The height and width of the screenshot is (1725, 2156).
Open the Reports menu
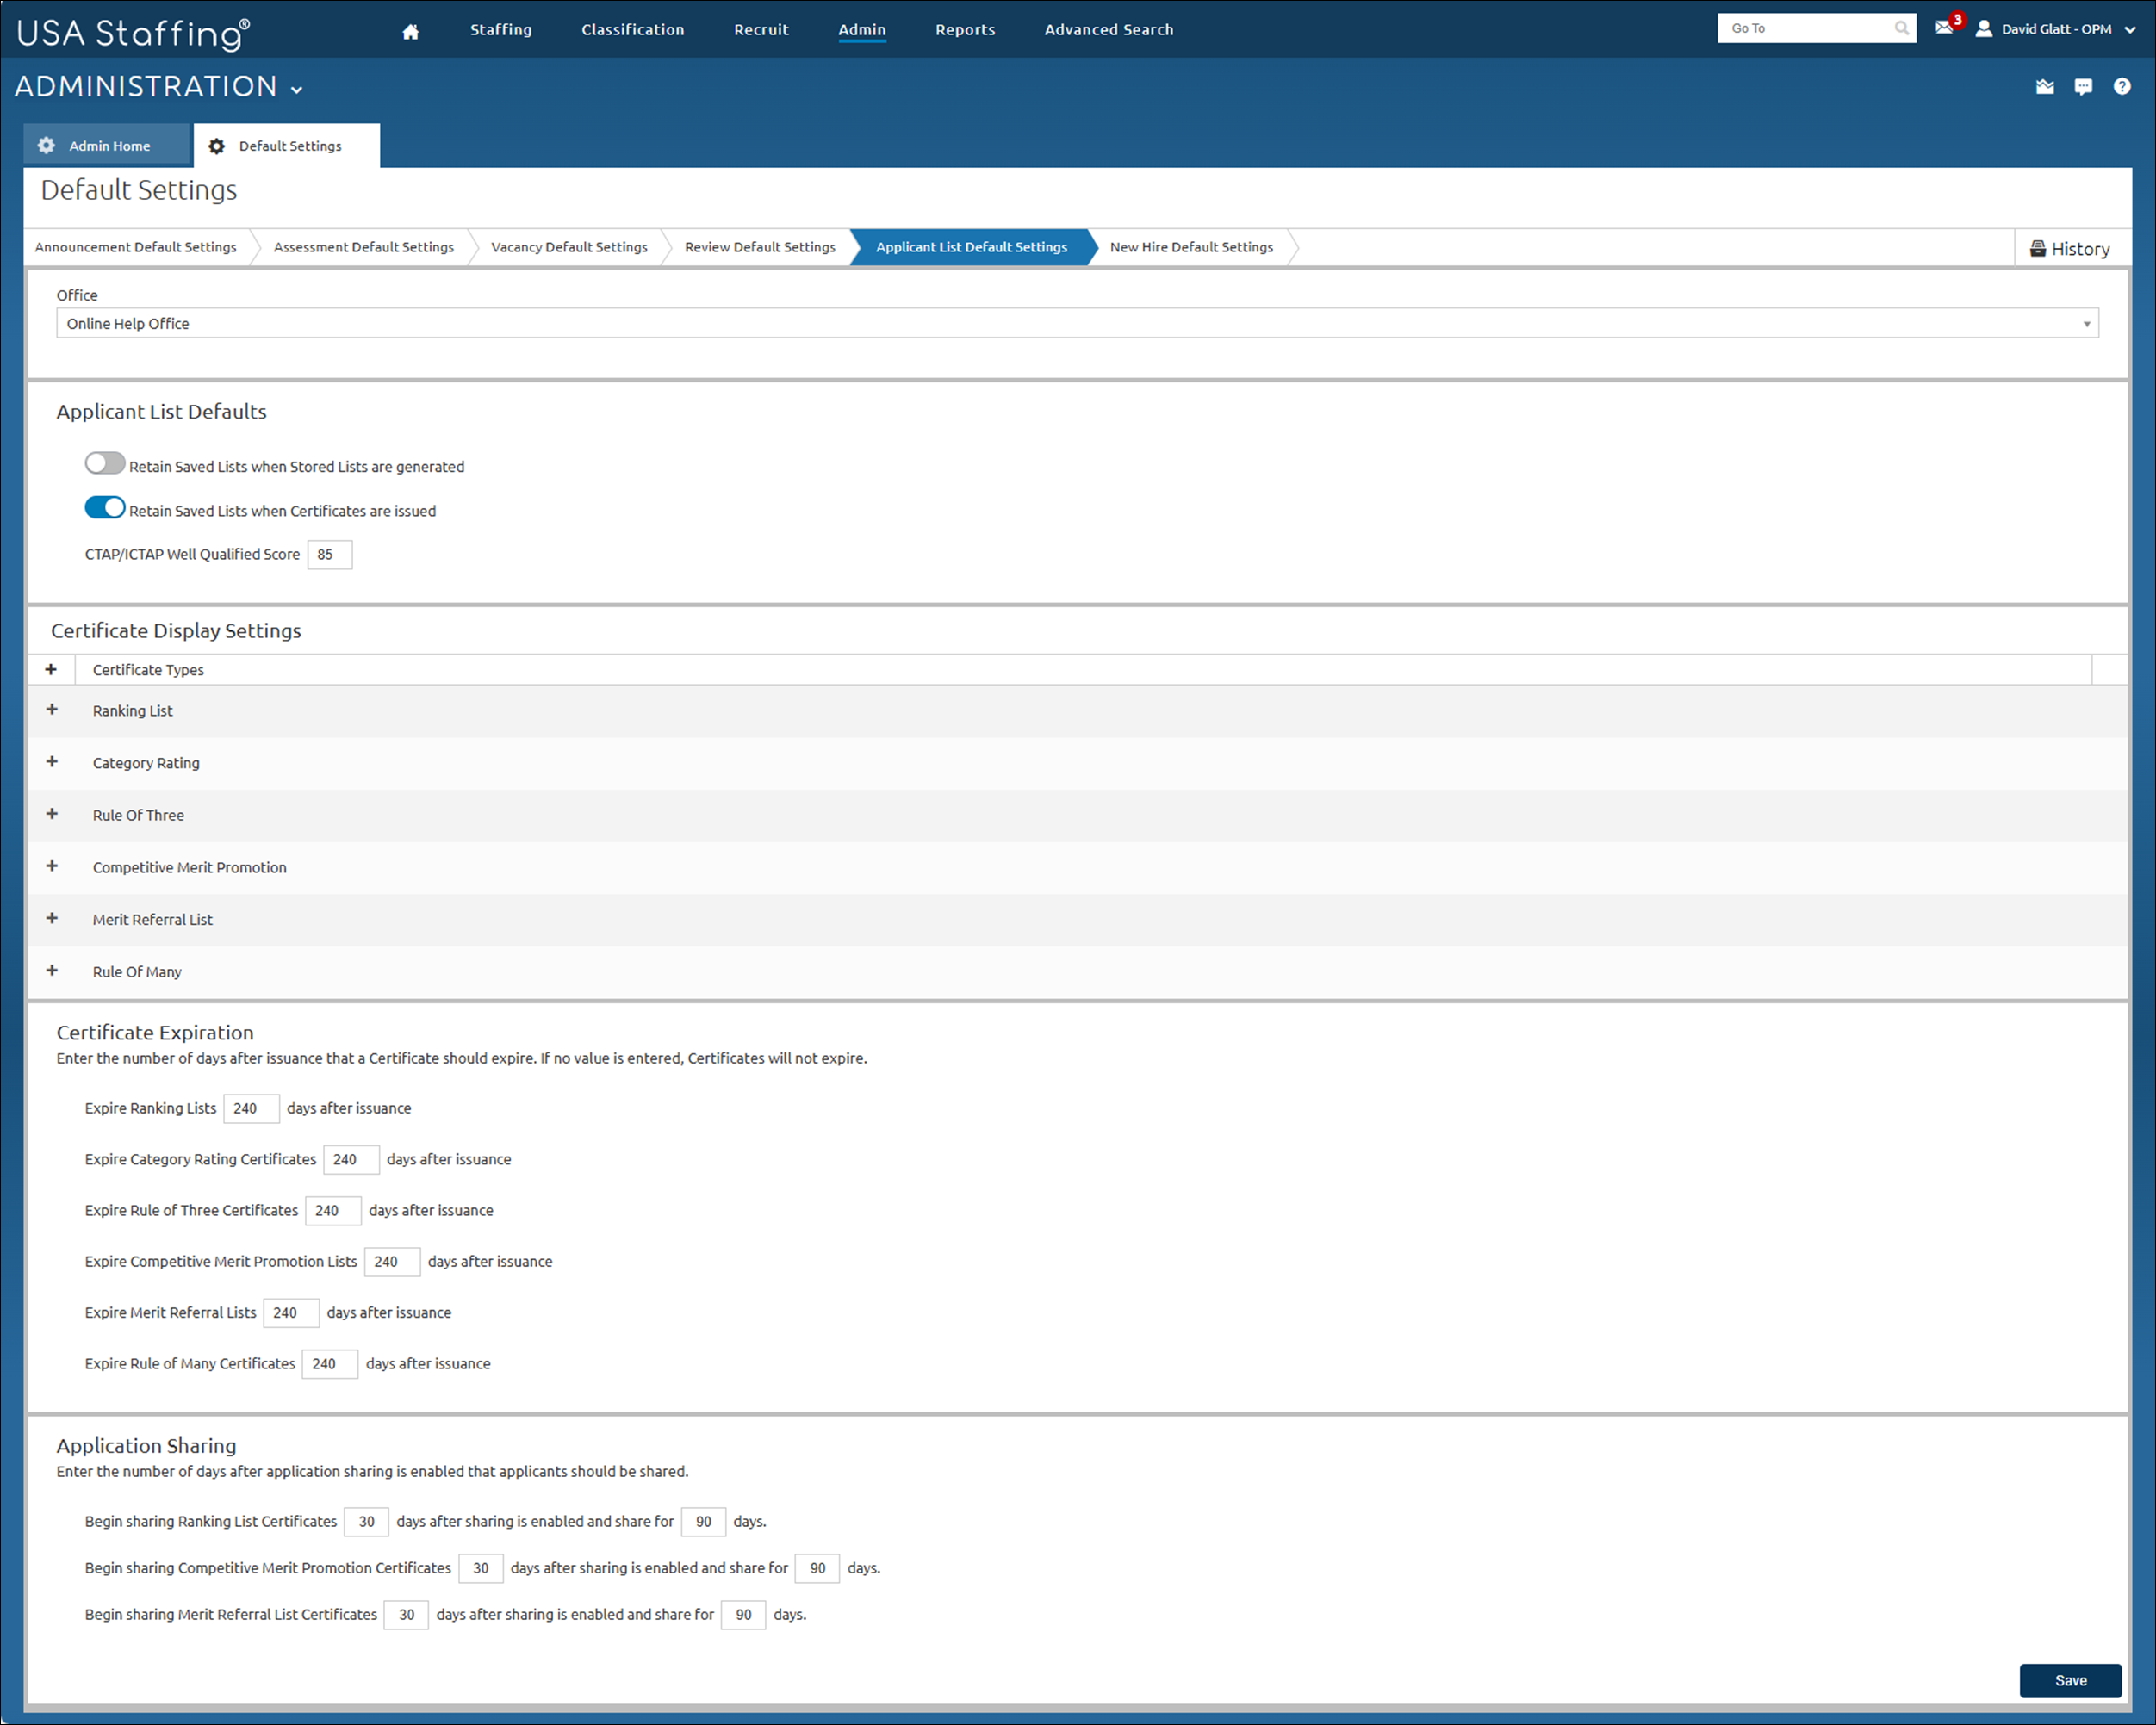coord(965,30)
